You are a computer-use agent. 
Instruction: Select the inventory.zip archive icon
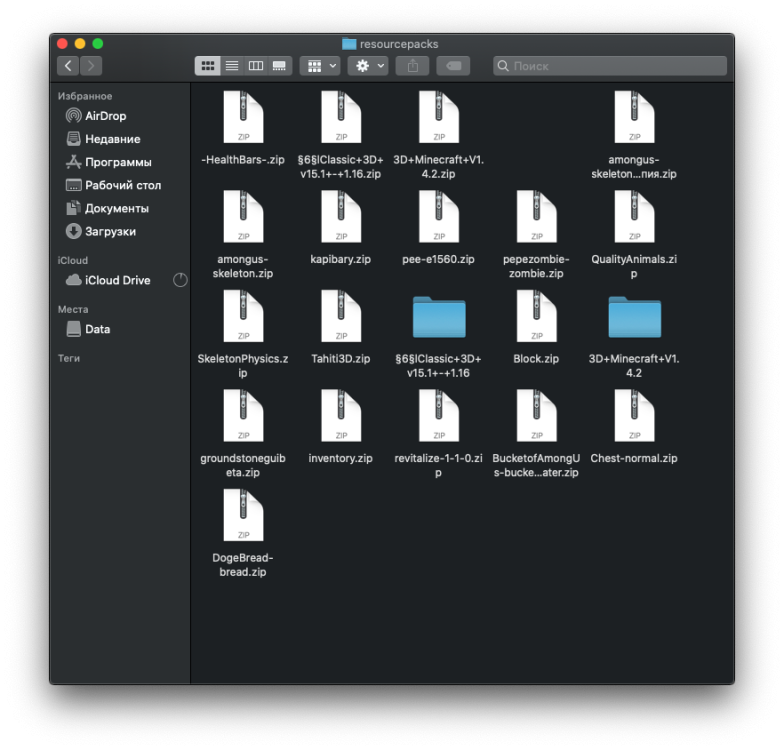pyautogui.click(x=340, y=416)
